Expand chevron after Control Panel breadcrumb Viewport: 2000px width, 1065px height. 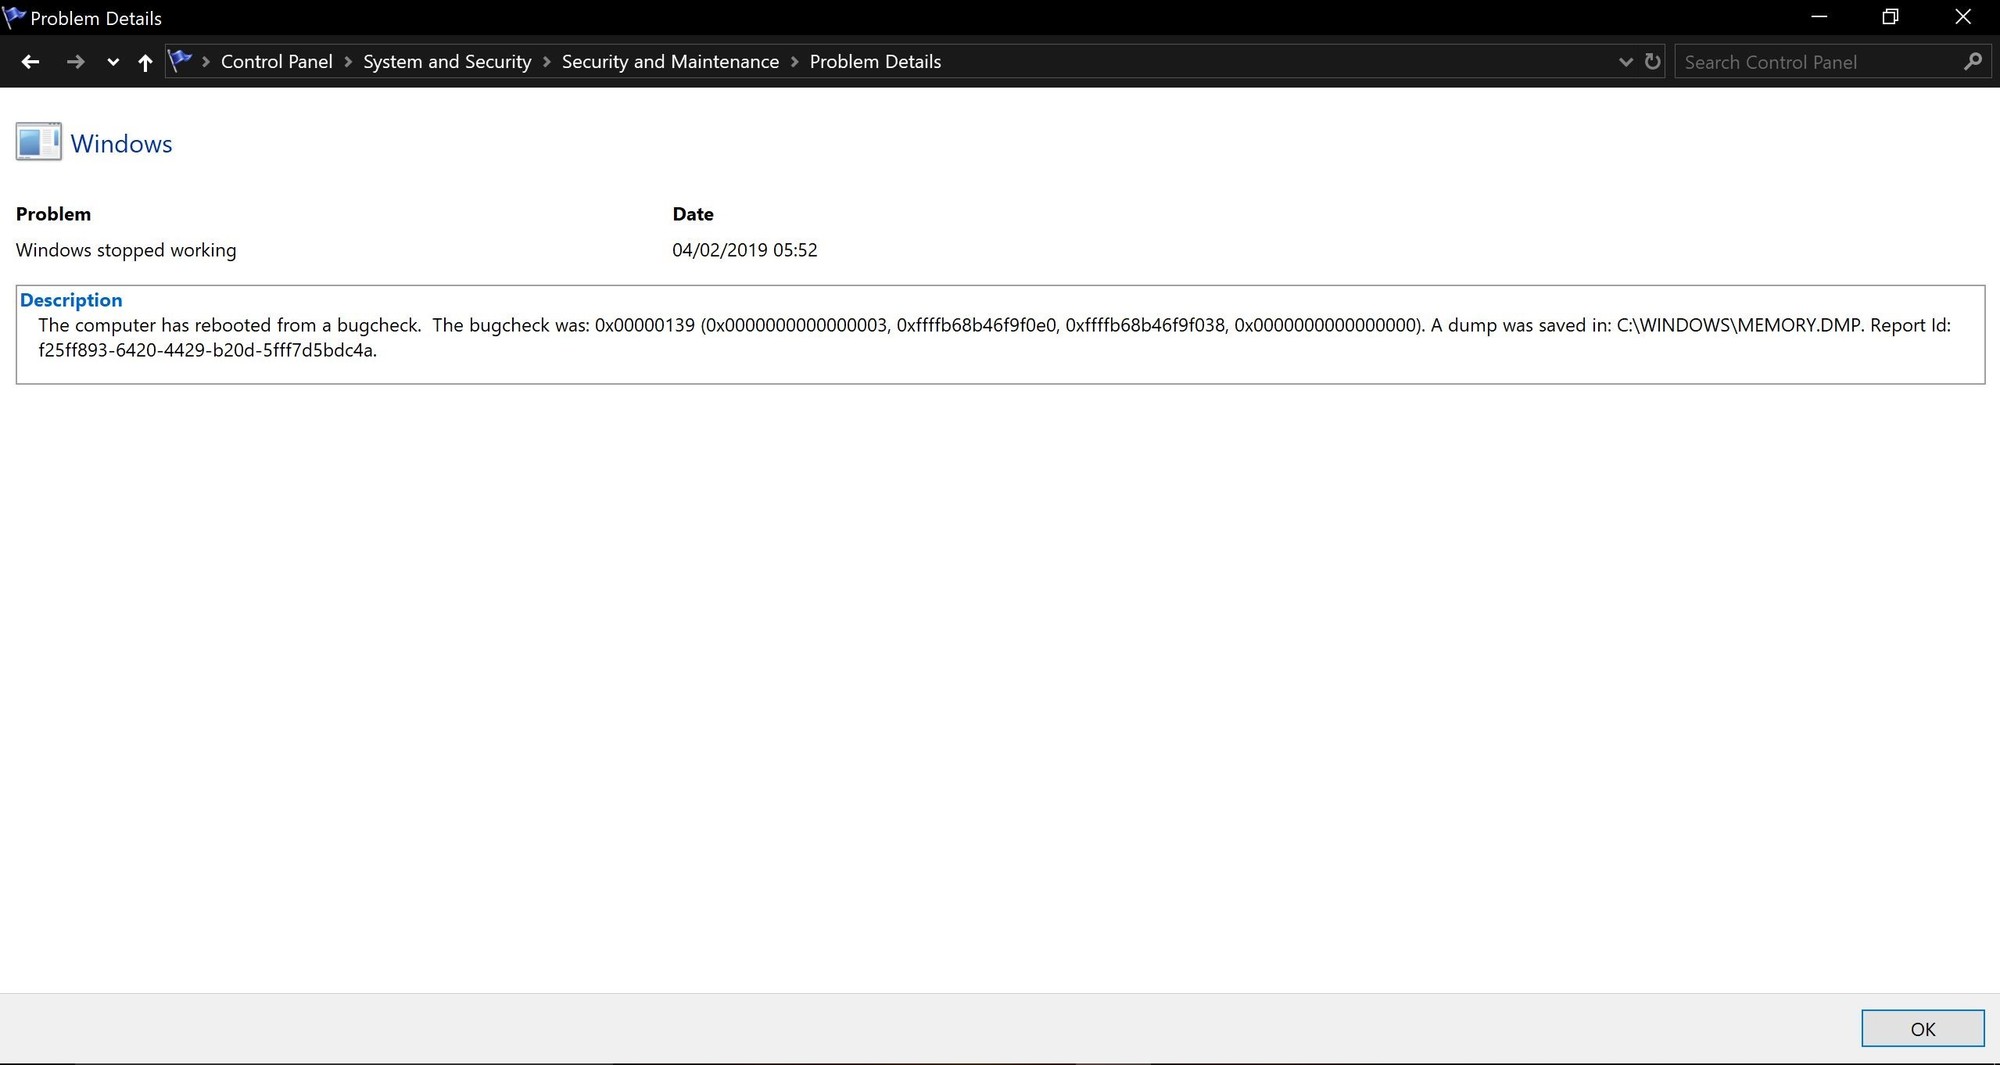click(348, 62)
